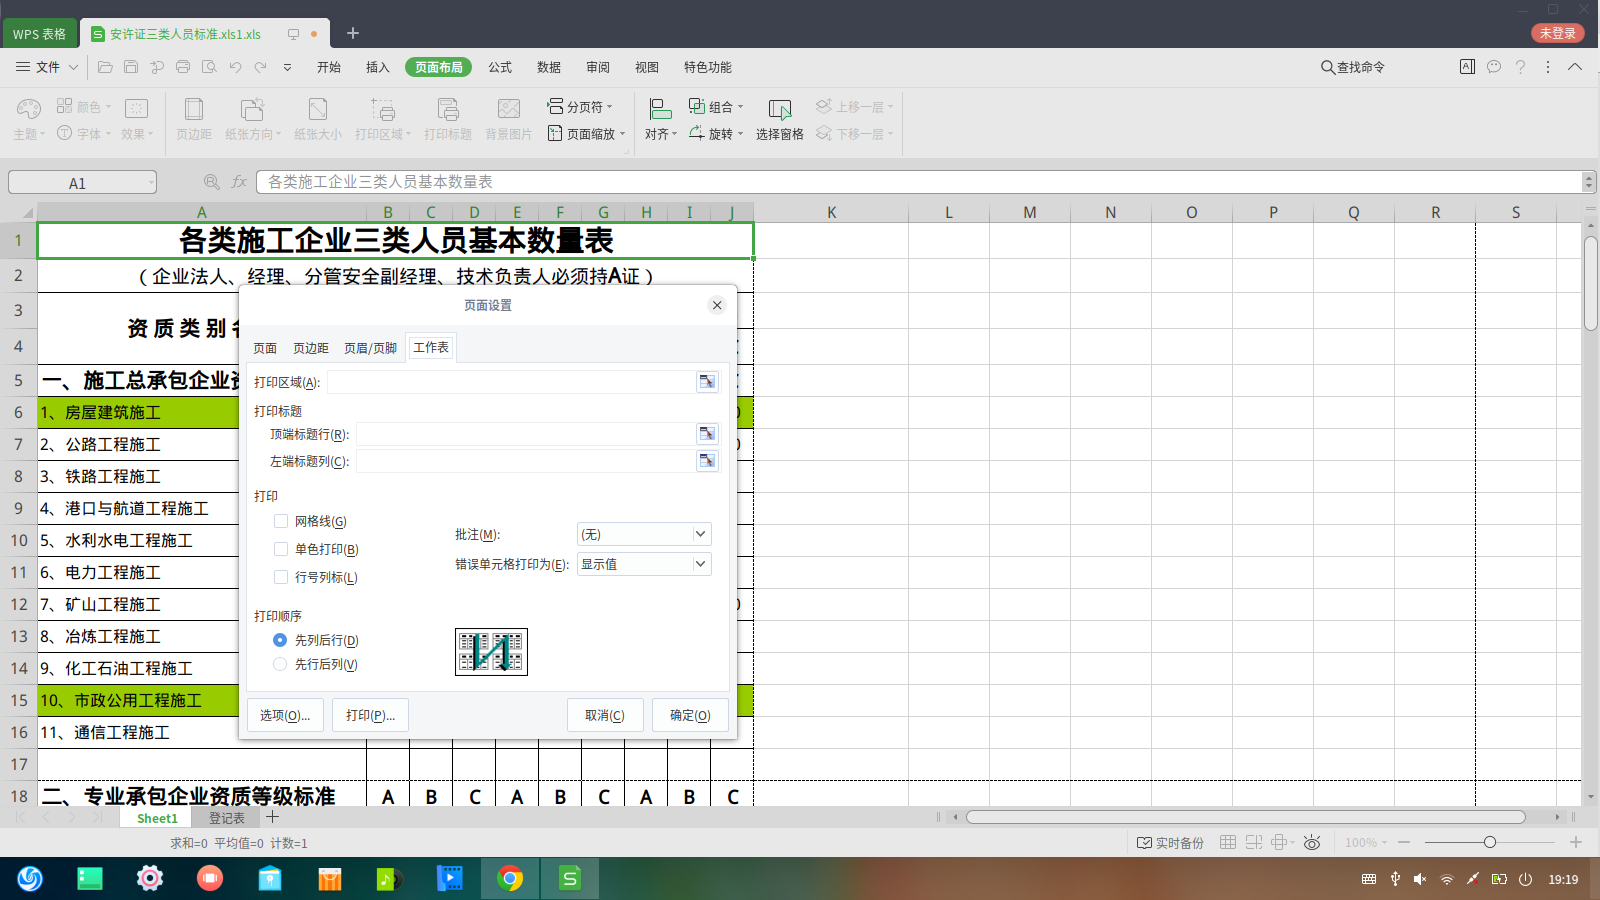Screen dimensions: 1600x900
Task: Open Chrome from the taskbar
Action: pyautogui.click(x=510, y=879)
